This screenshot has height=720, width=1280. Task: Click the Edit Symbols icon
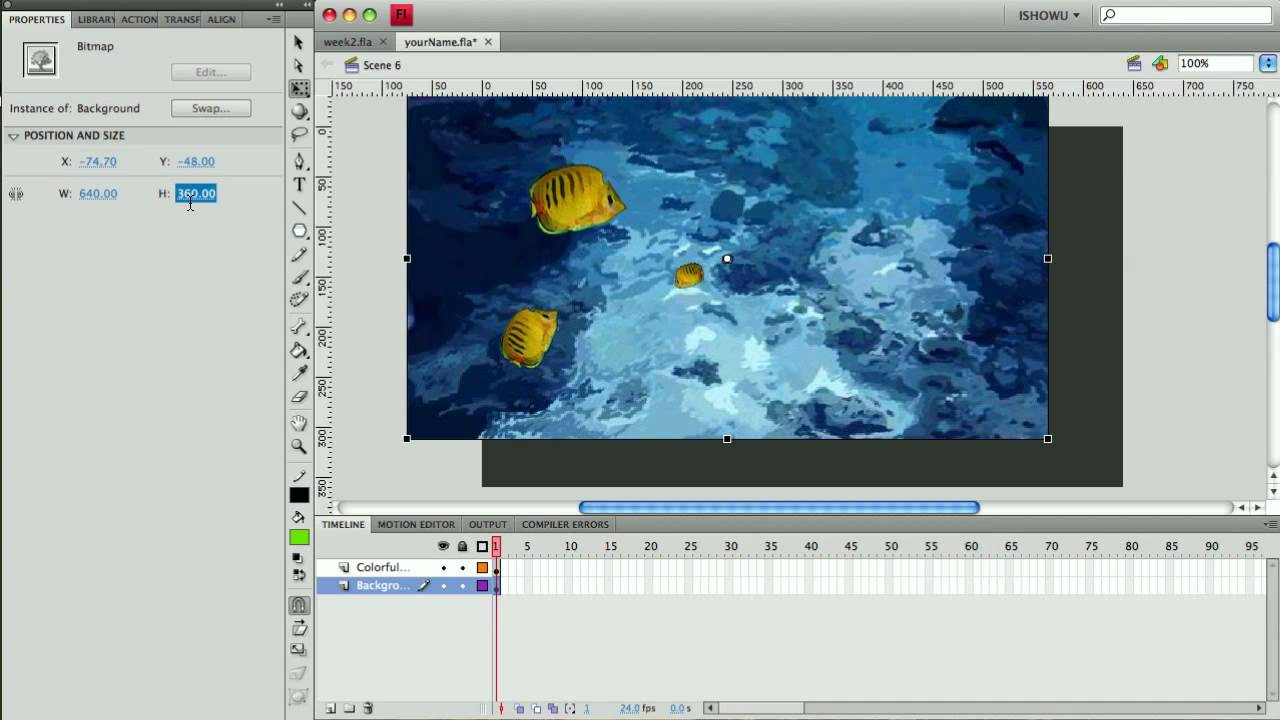click(x=1160, y=63)
